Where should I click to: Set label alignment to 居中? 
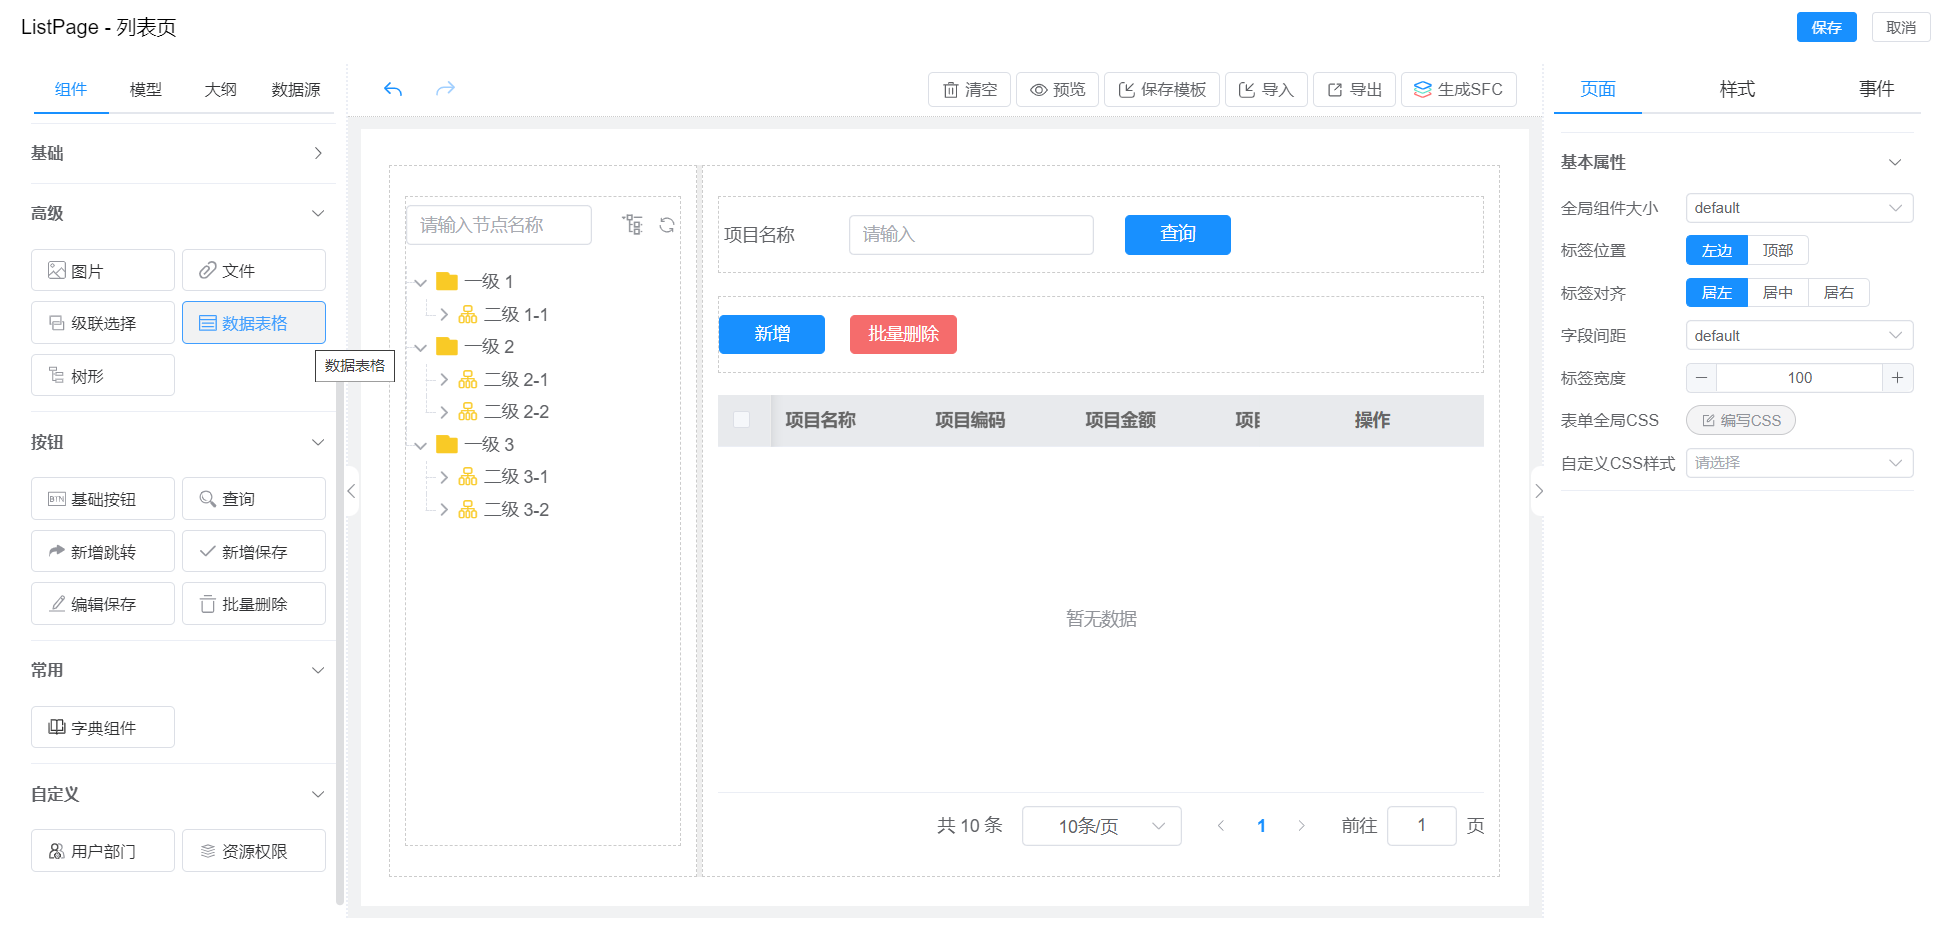coord(1778,292)
